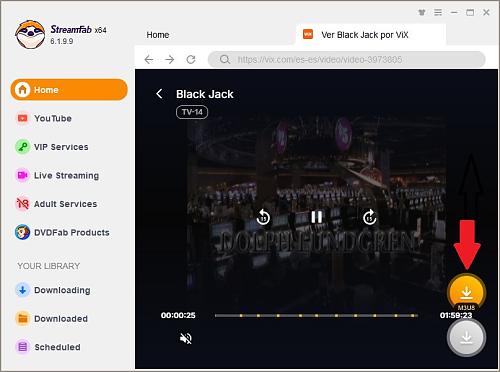Click the gray download button below timer
Viewport: 500px width, 372px height.
click(466, 337)
